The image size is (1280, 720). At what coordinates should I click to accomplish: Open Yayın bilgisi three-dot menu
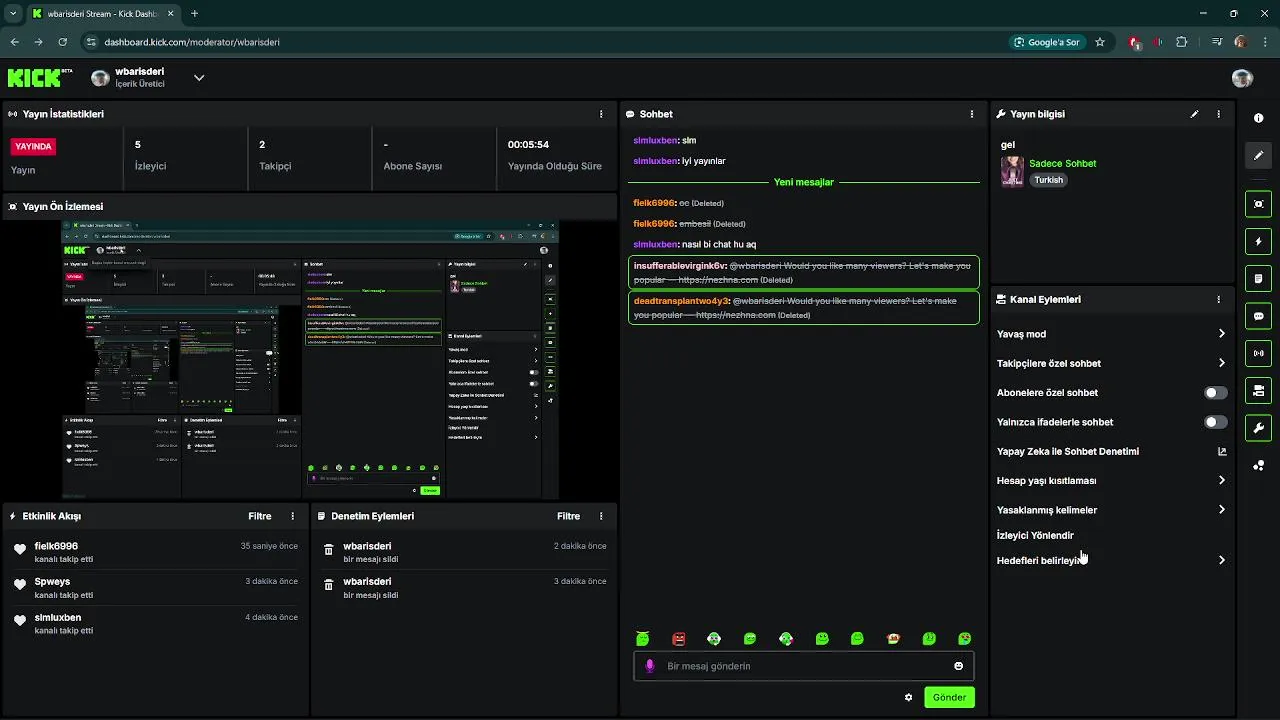1218,114
